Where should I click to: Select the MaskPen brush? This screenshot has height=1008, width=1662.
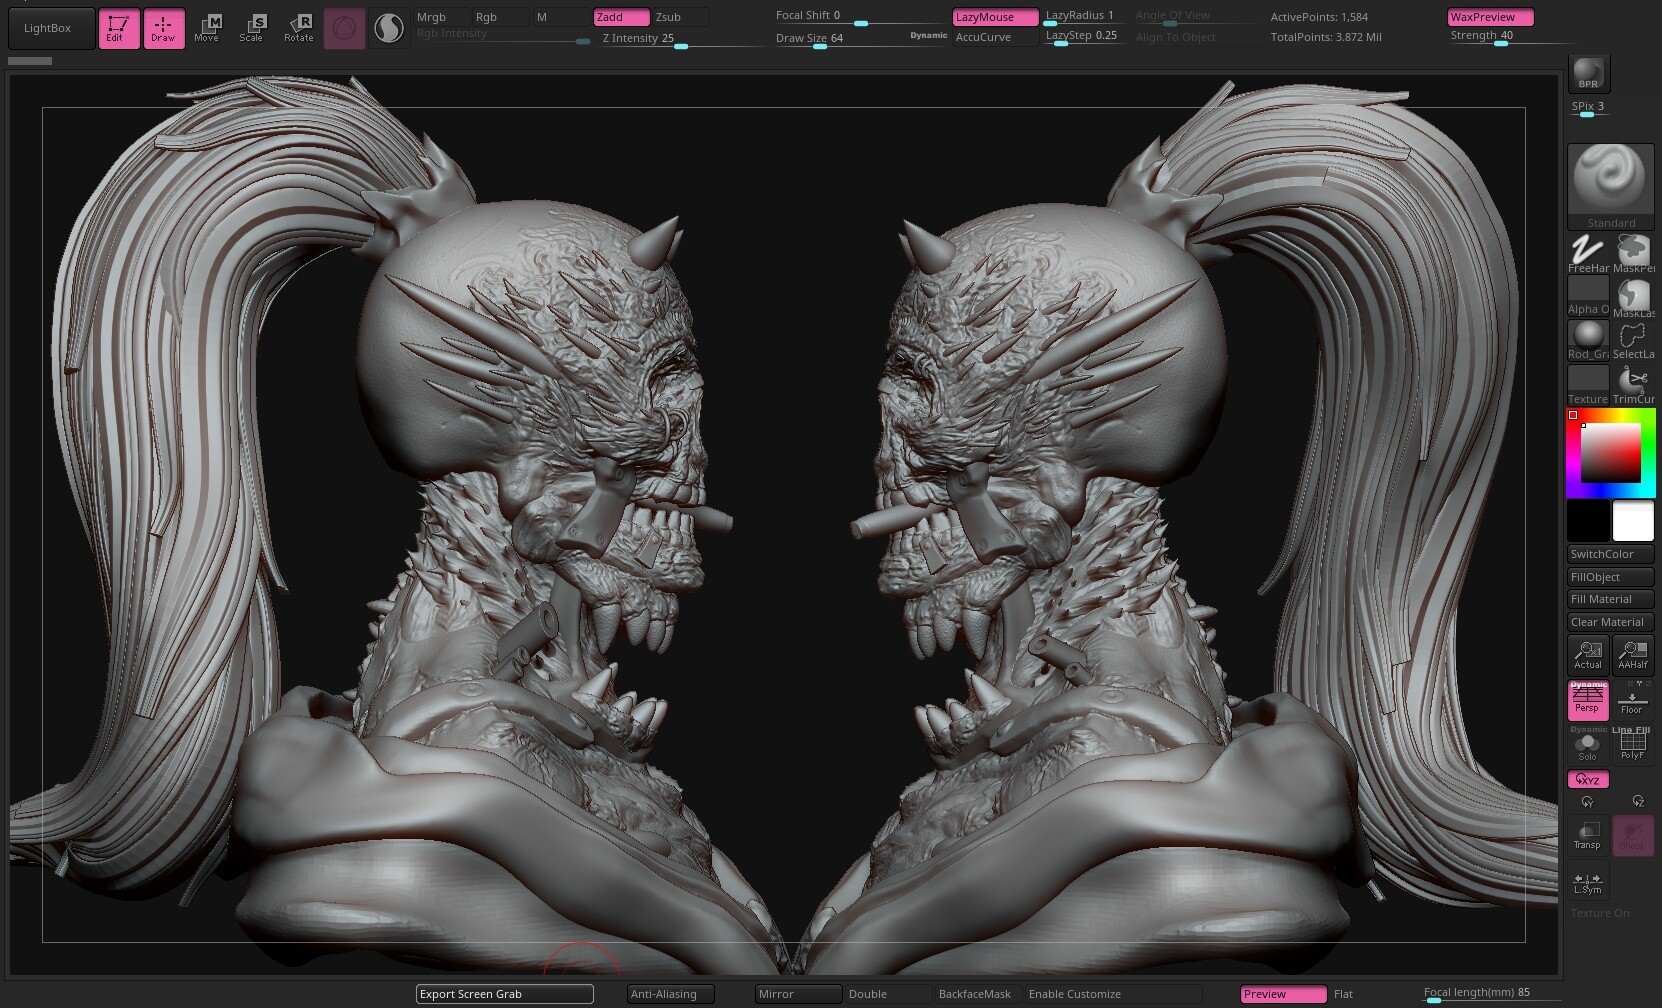point(1633,254)
